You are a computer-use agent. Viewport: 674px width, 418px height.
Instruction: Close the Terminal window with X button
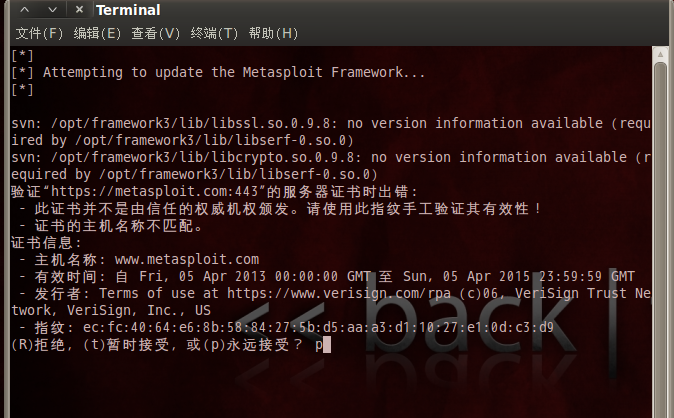pyautogui.click(x=79, y=9)
